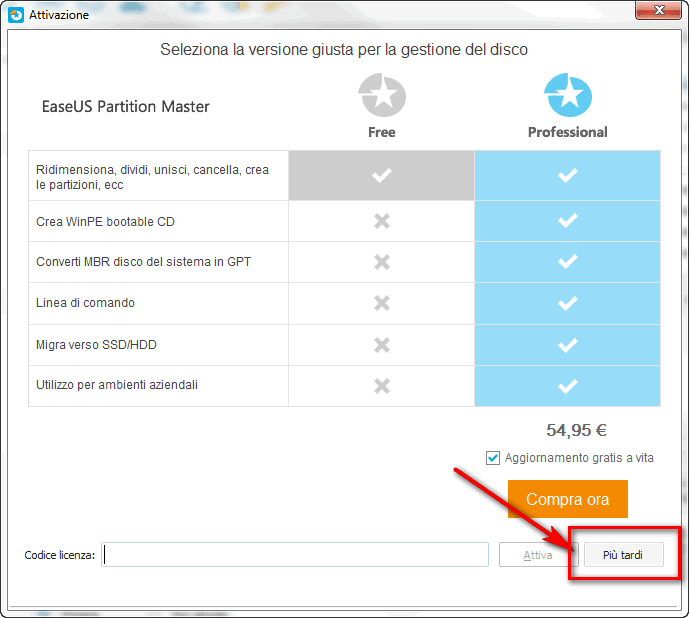Click 'Utilizzo per ambienti aziendali' text
689x618 pixels.
tap(117, 385)
